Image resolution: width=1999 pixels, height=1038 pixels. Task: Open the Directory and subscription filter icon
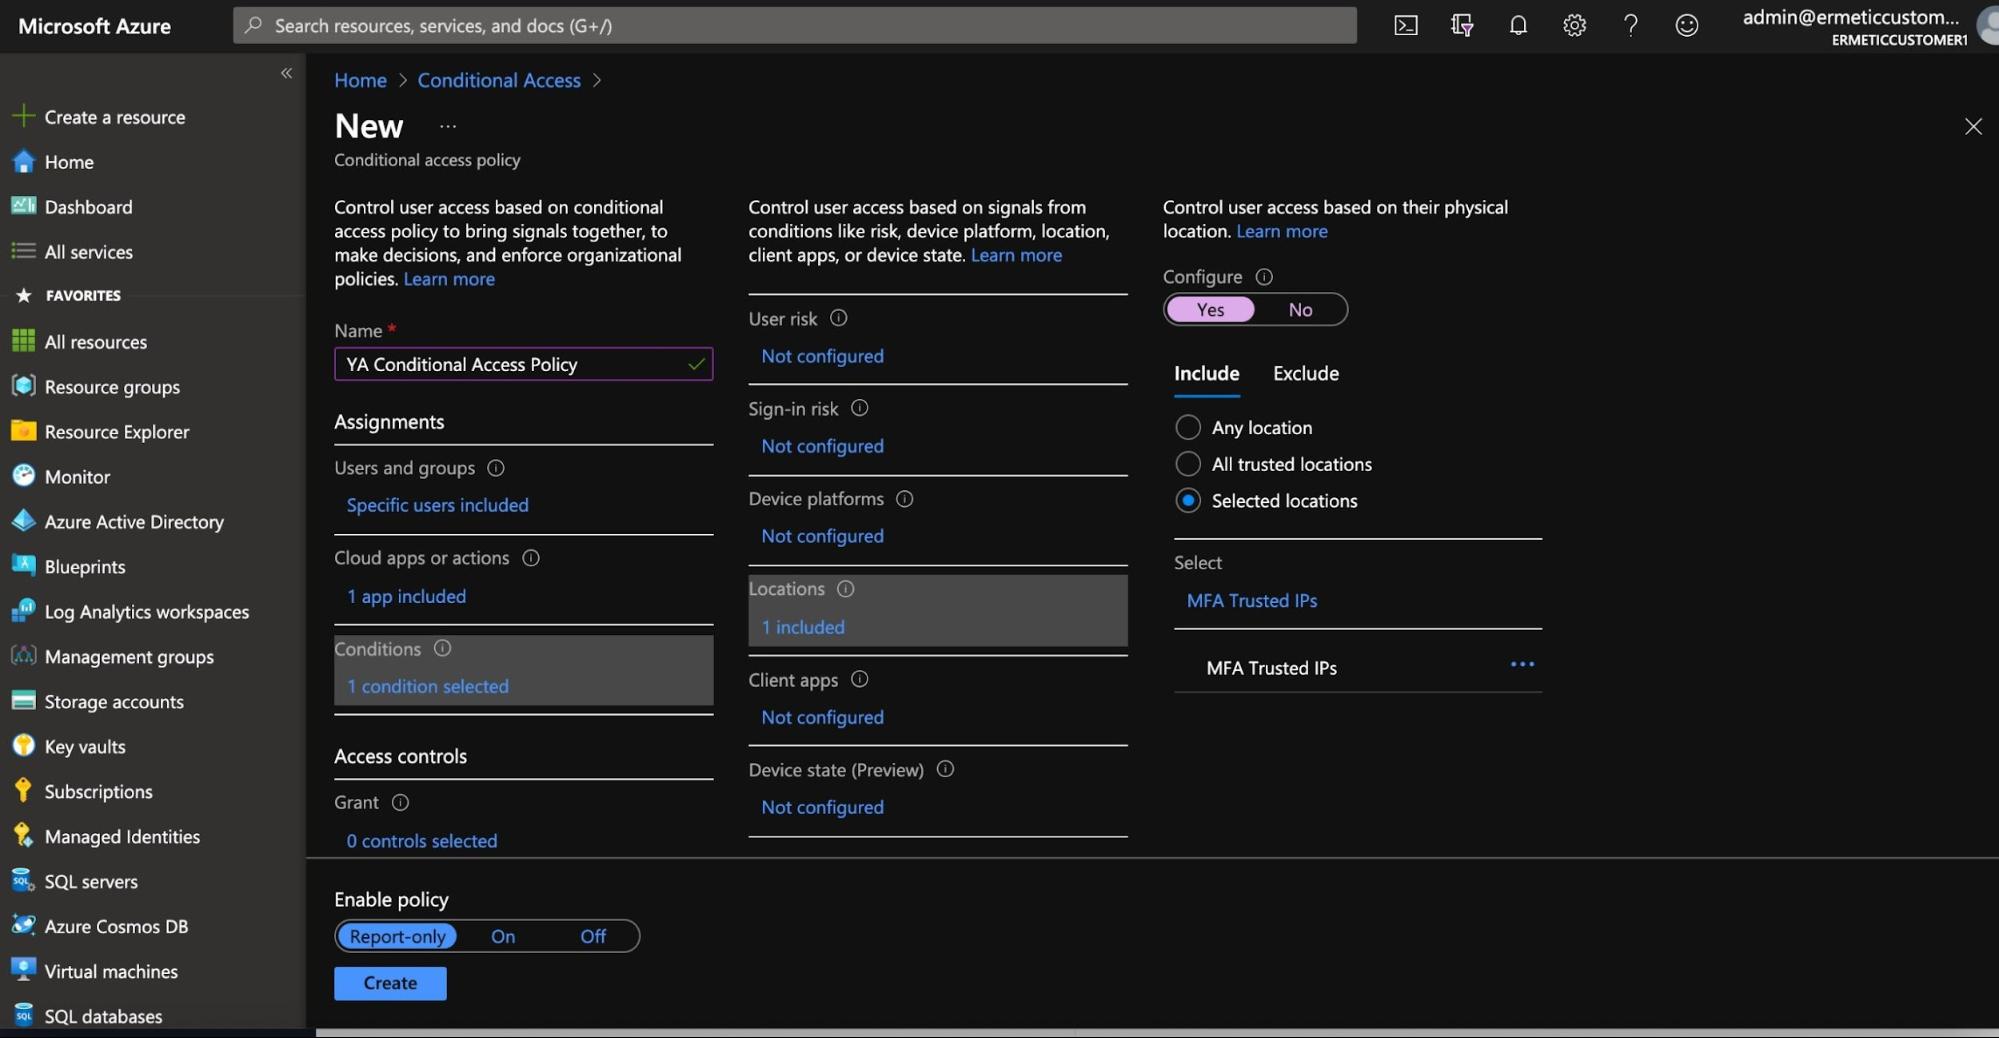point(1461,25)
